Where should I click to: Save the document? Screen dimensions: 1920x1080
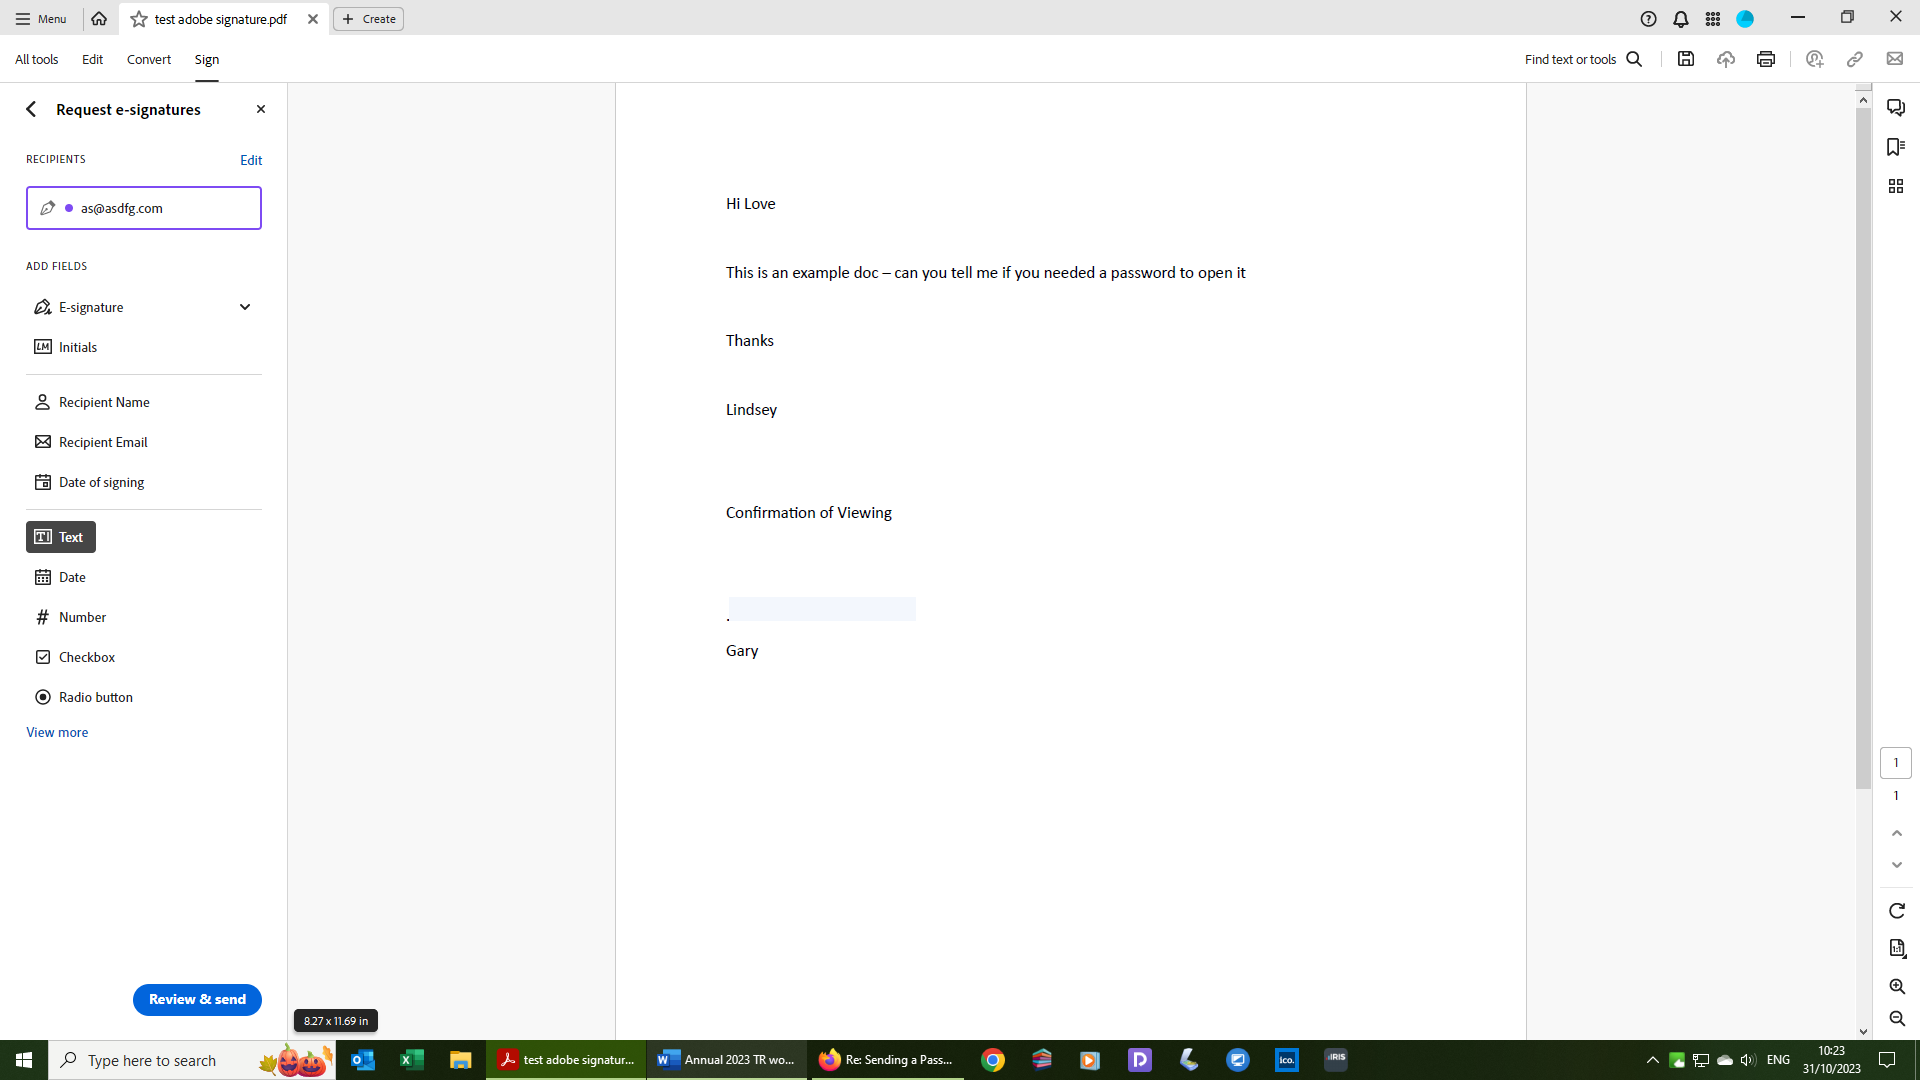(x=1686, y=59)
